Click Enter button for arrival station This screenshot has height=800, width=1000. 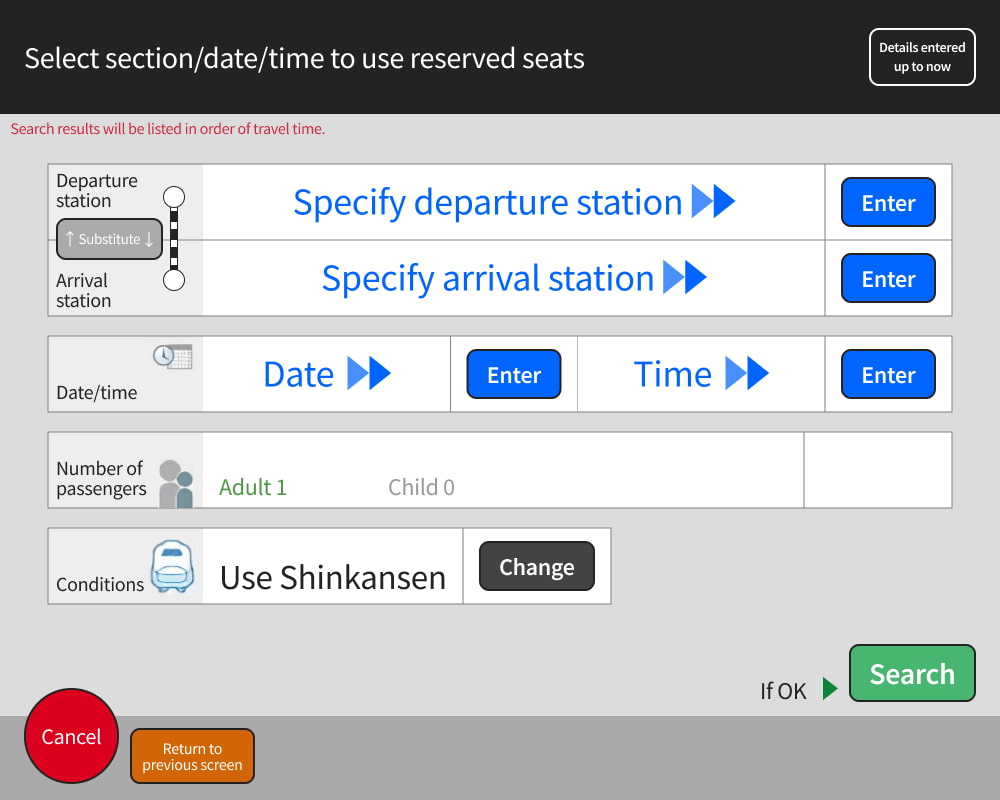click(x=888, y=278)
